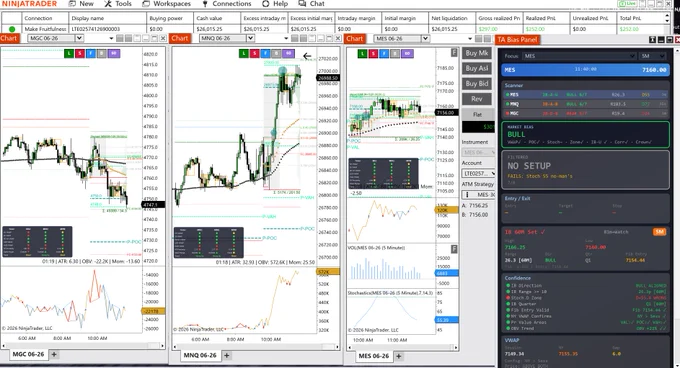Add new tab next to MES 06-26

pyautogui.click(x=399, y=356)
